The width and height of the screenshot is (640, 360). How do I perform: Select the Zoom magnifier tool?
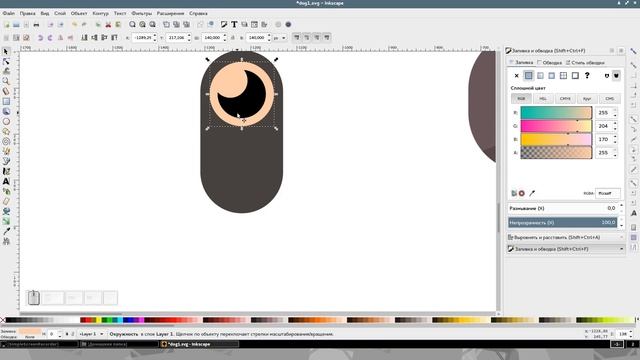point(6,81)
